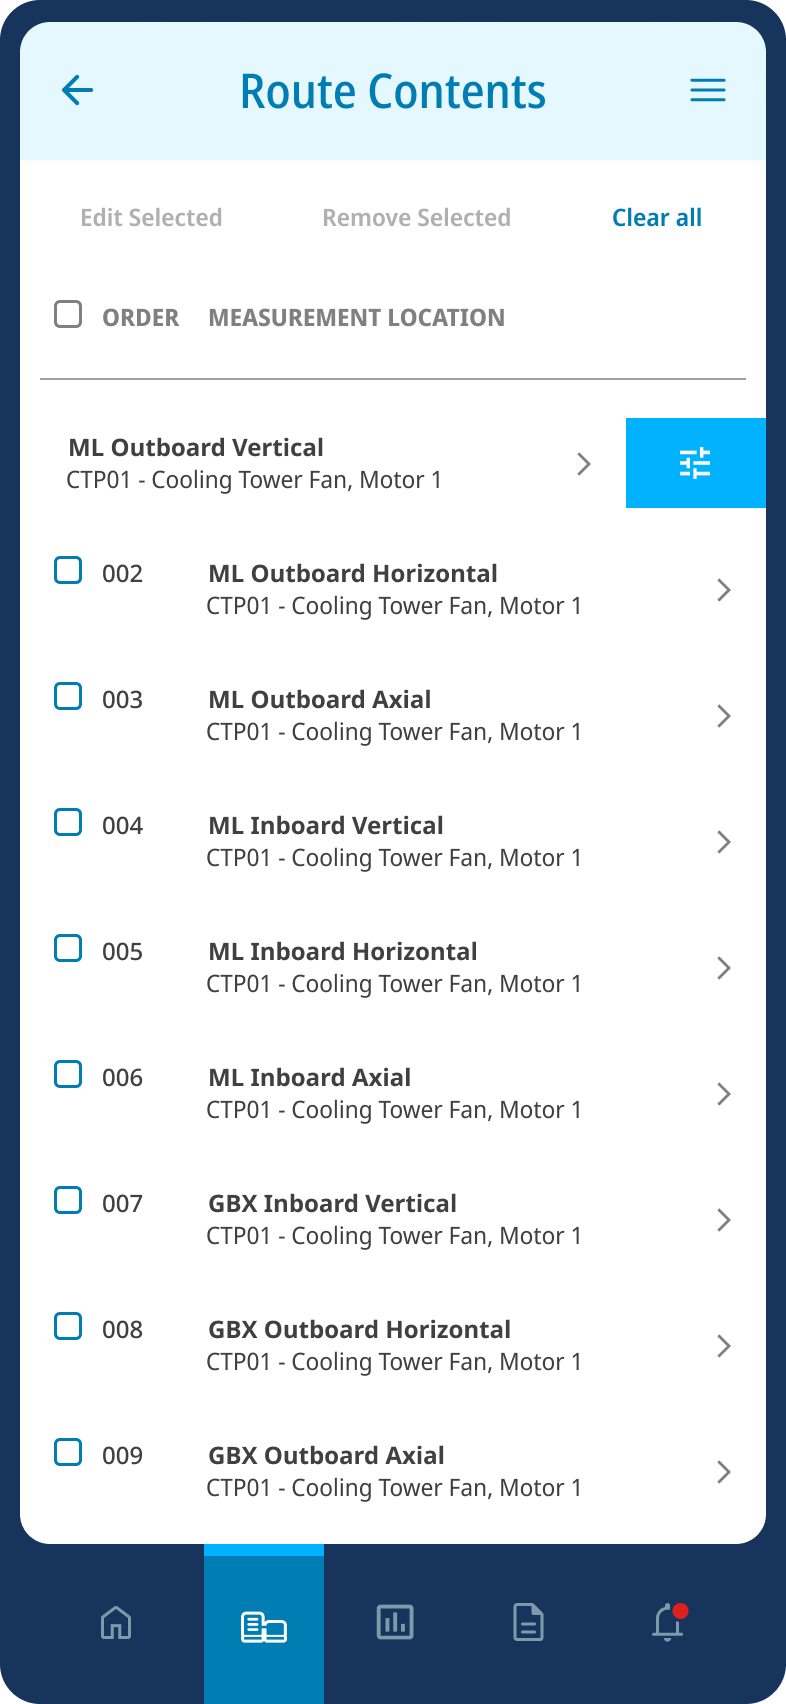Select GBX Outboard Axial list item
This screenshot has height=1704, width=786.
[x=393, y=1471]
